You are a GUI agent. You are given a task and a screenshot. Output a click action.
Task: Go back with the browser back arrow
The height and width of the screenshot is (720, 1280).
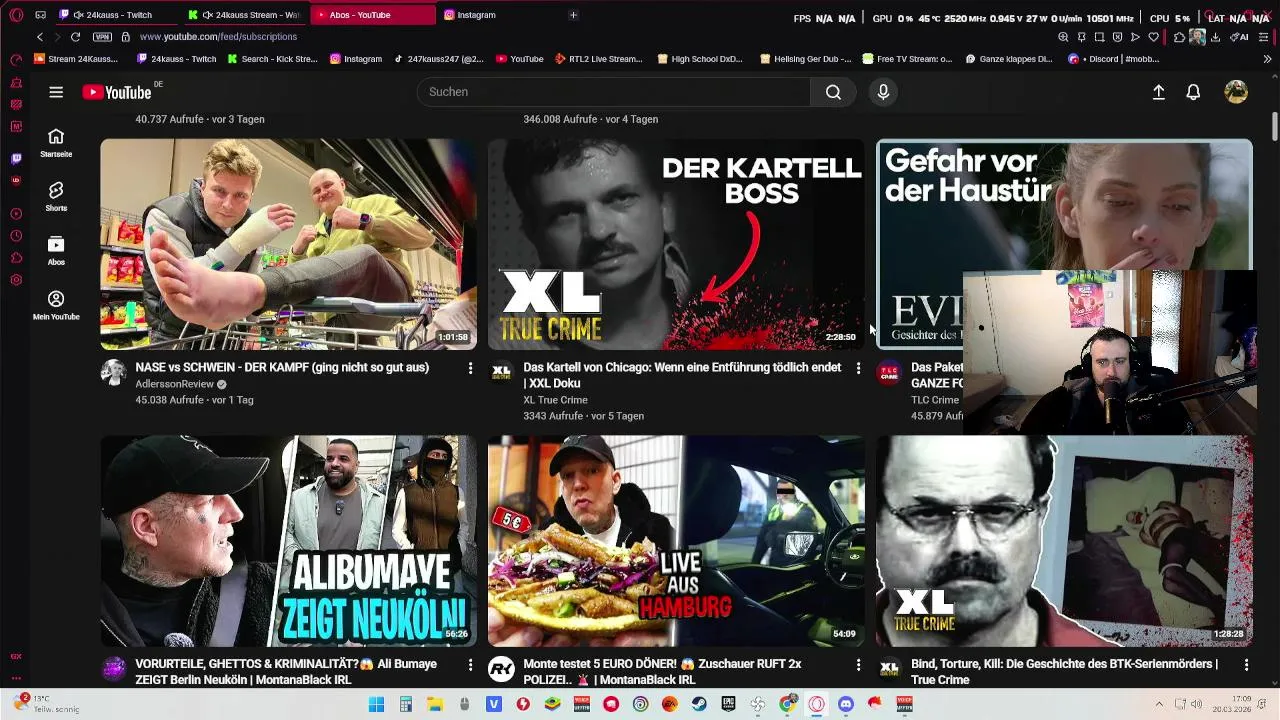click(40, 37)
